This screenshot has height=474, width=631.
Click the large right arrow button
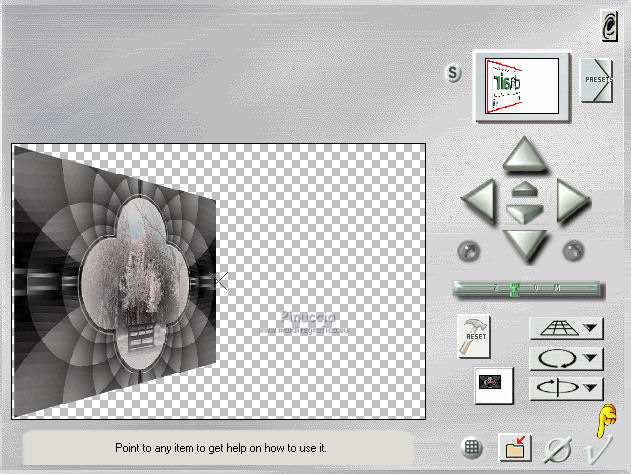(x=573, y=201)
